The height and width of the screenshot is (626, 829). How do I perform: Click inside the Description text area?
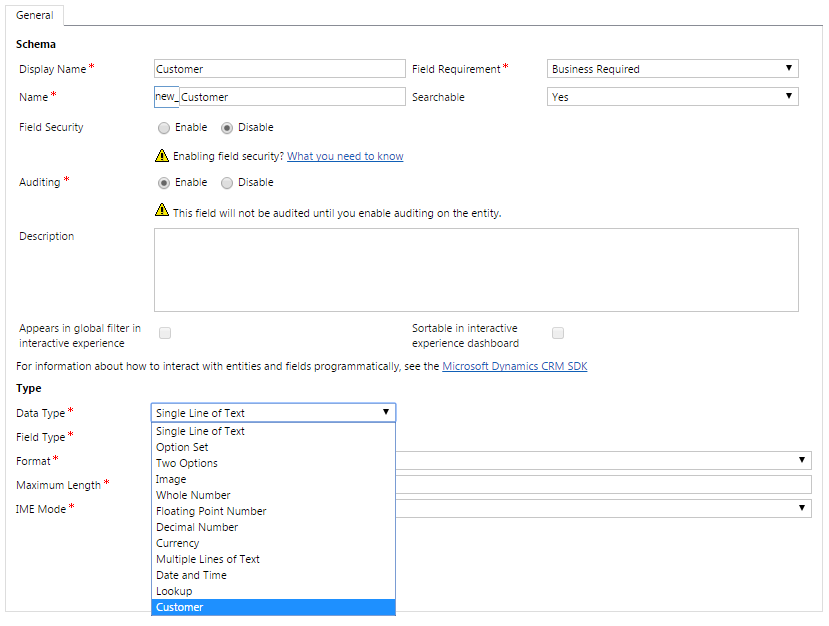coord(476,270)
